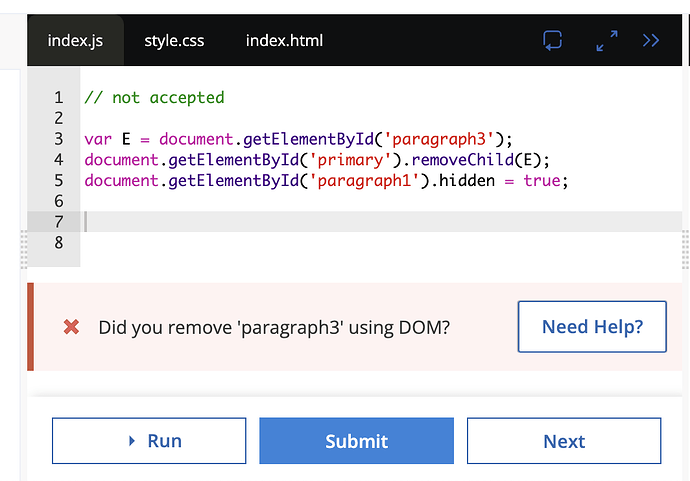Click the red X error icon
This screenshot has width=690, height=481.
71,327
